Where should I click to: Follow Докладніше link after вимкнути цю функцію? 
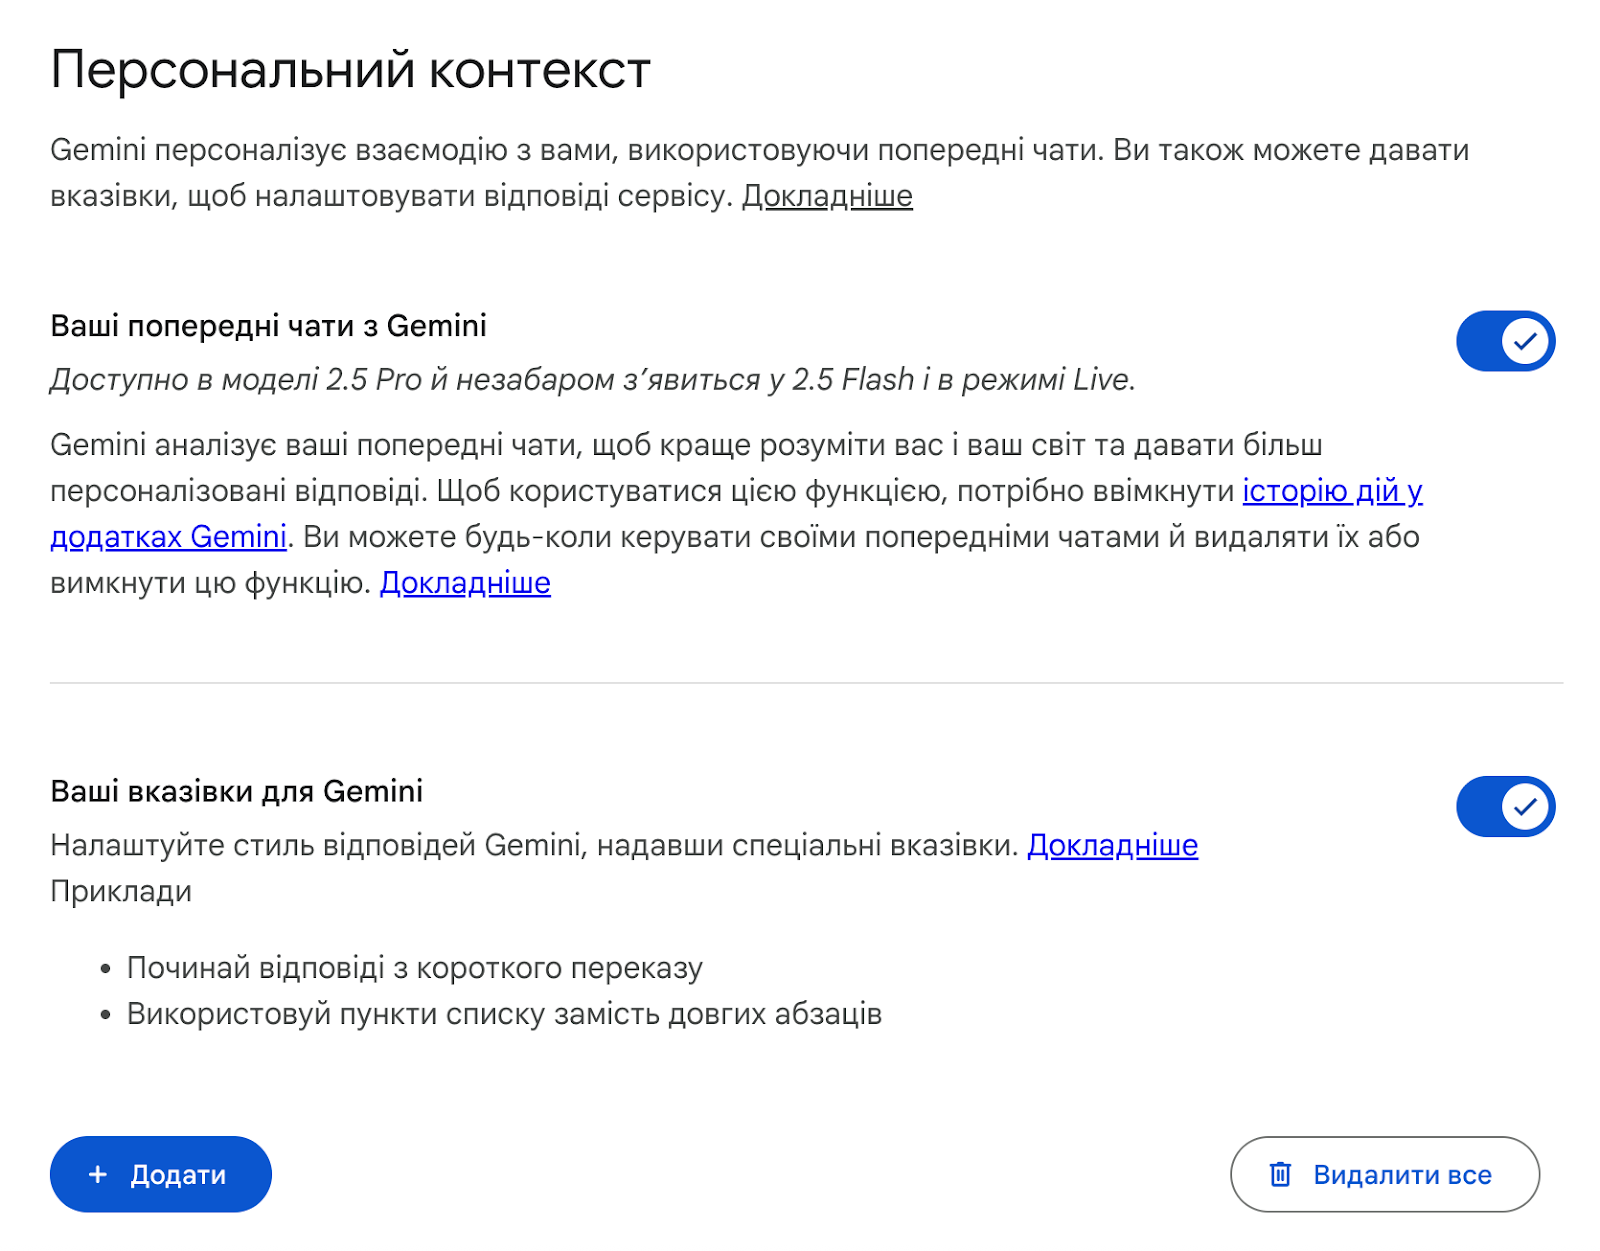click(x=465, y=583)
